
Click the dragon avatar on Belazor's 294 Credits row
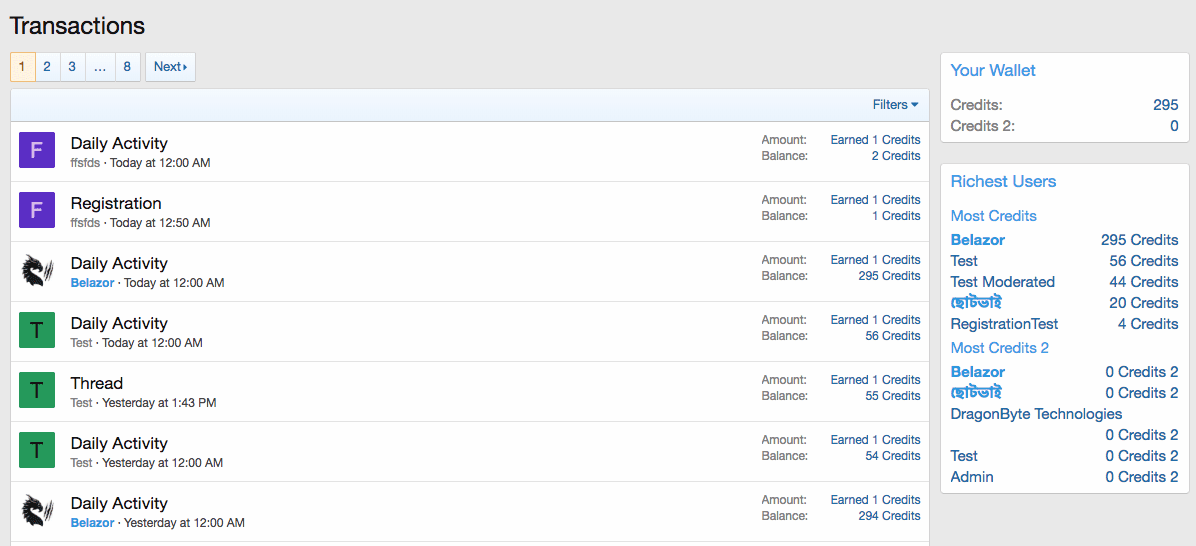37,511
